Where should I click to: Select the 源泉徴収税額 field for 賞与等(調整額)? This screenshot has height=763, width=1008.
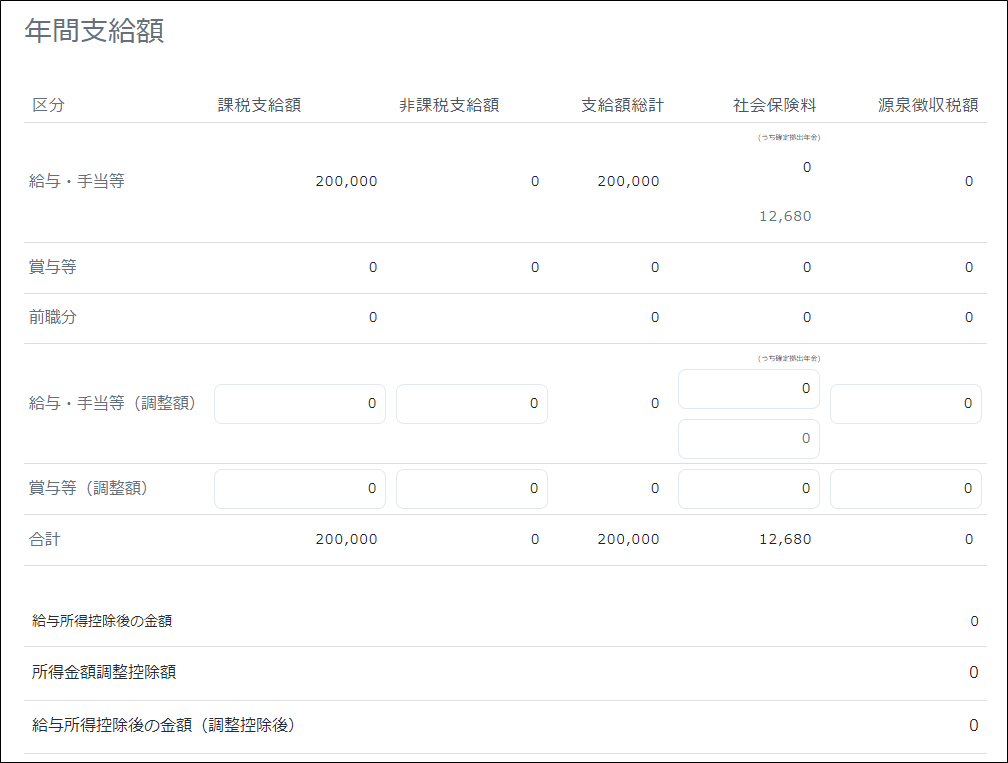[905, 489]
